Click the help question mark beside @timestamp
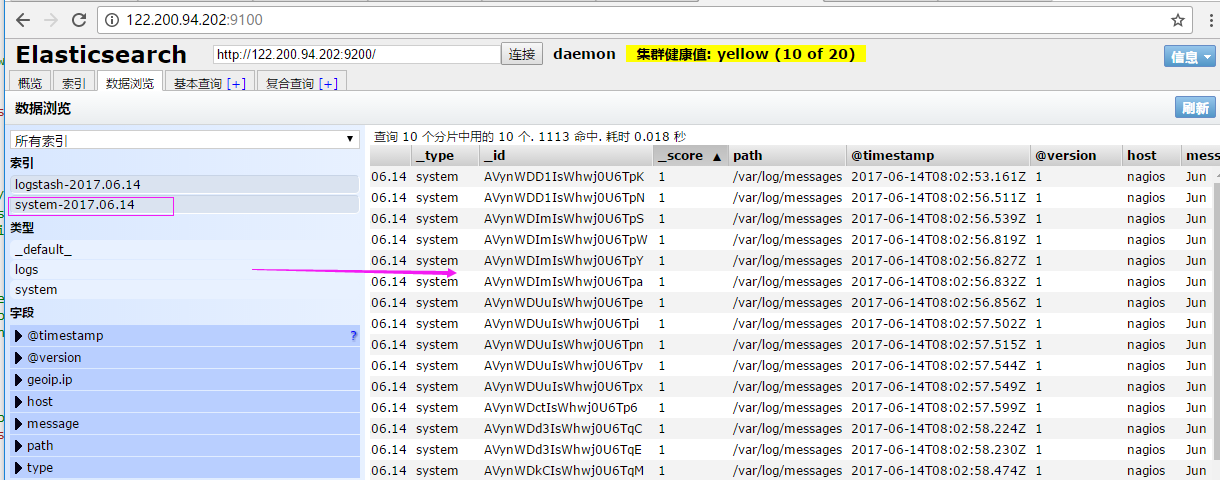 353,336
